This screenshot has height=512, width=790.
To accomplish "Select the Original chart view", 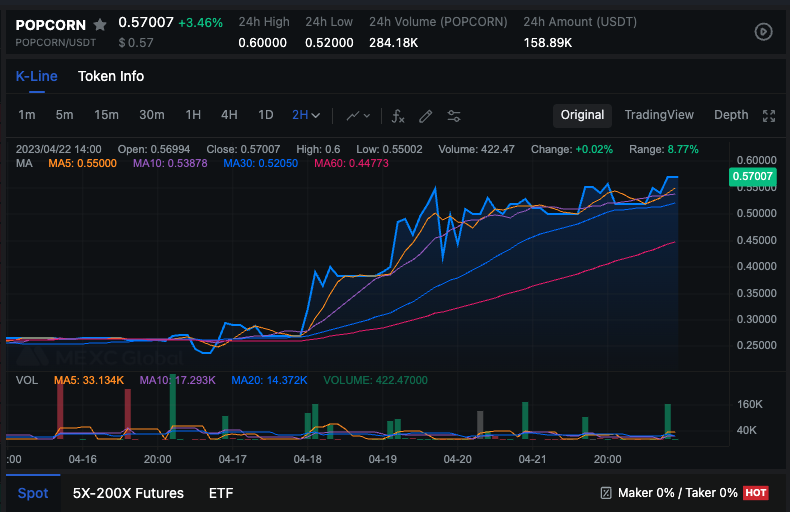I will [582, 115].
